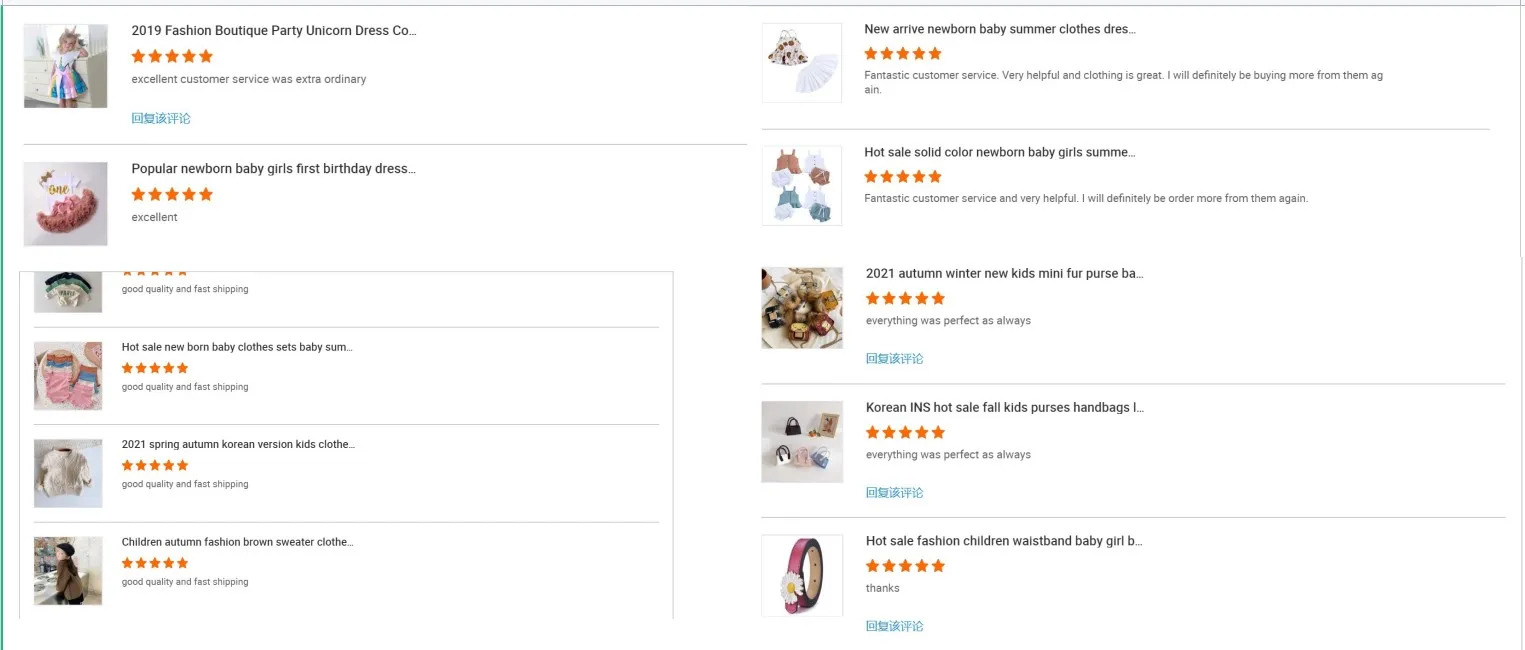Viewport: 1525px width, 650px height.
Task: Click the five-star rating under waistband listing
Action: click(x=904, y=566)
